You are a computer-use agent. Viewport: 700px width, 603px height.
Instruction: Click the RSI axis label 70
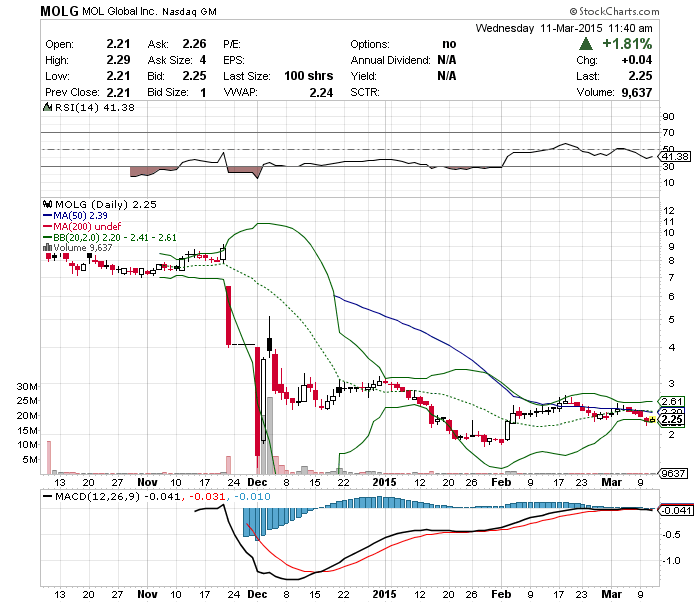pos(668,133)
